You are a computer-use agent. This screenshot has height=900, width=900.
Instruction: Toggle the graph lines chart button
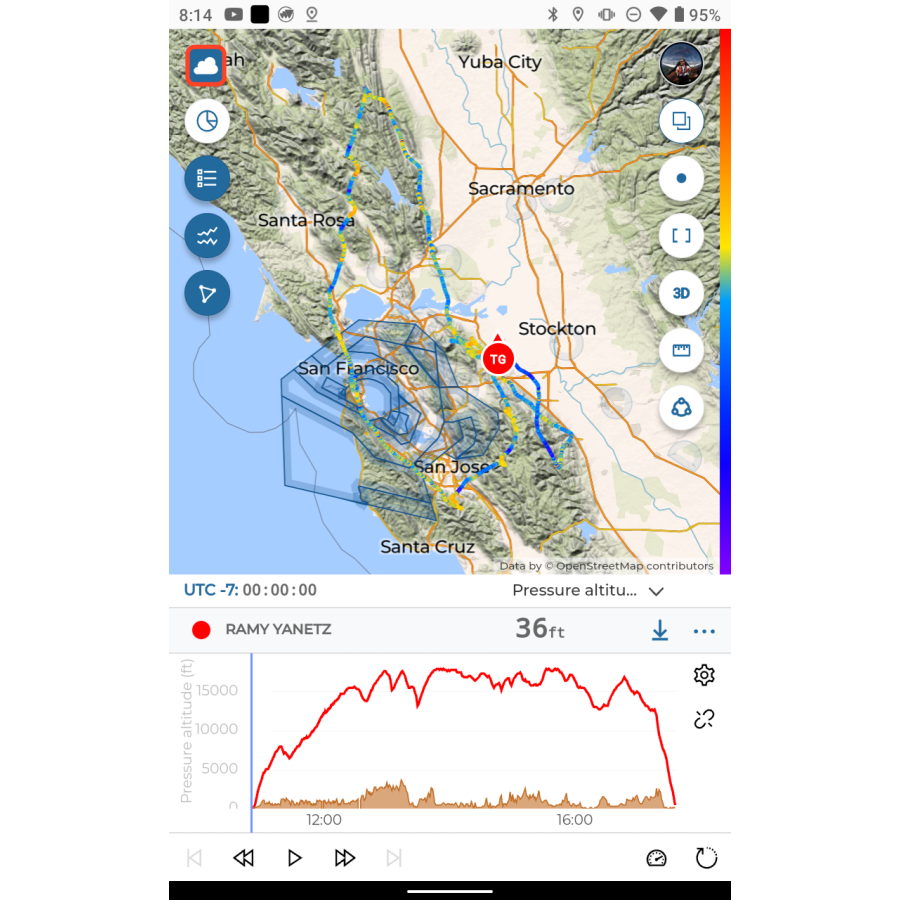[207, 236]
